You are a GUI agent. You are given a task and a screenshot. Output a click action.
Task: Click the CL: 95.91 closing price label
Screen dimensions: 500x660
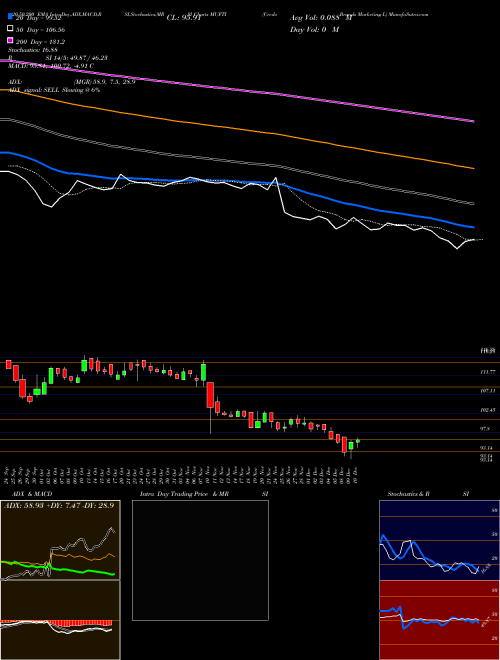[x=182, y=18]
